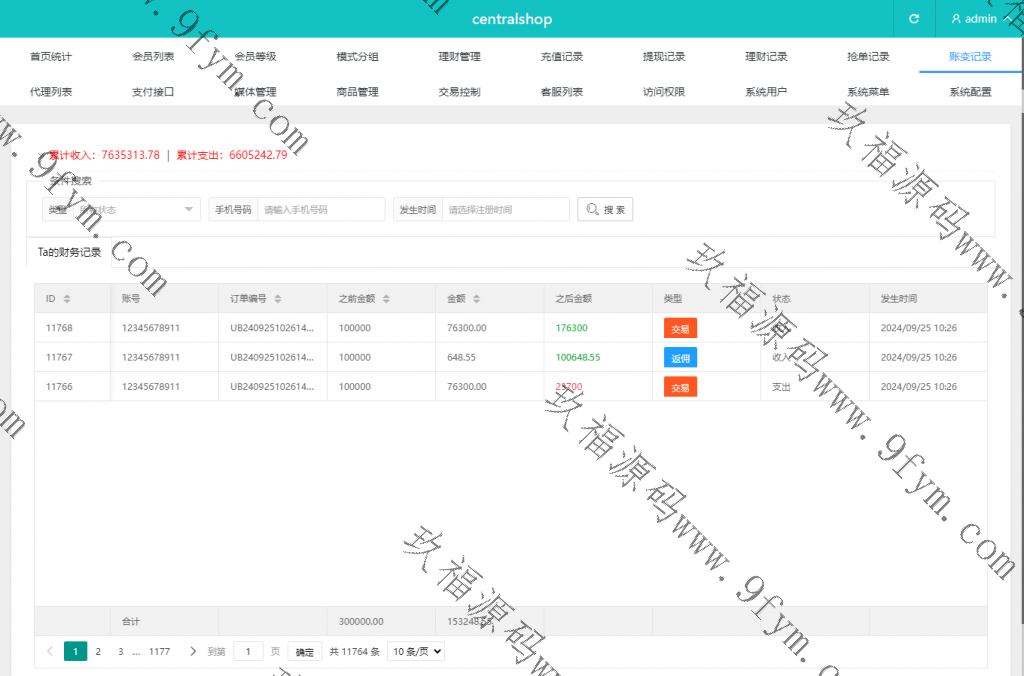Open the 发生时间 date picker field
This screenshot has height=676, width=1024.
pyautogui.click(x=505, y=209)
